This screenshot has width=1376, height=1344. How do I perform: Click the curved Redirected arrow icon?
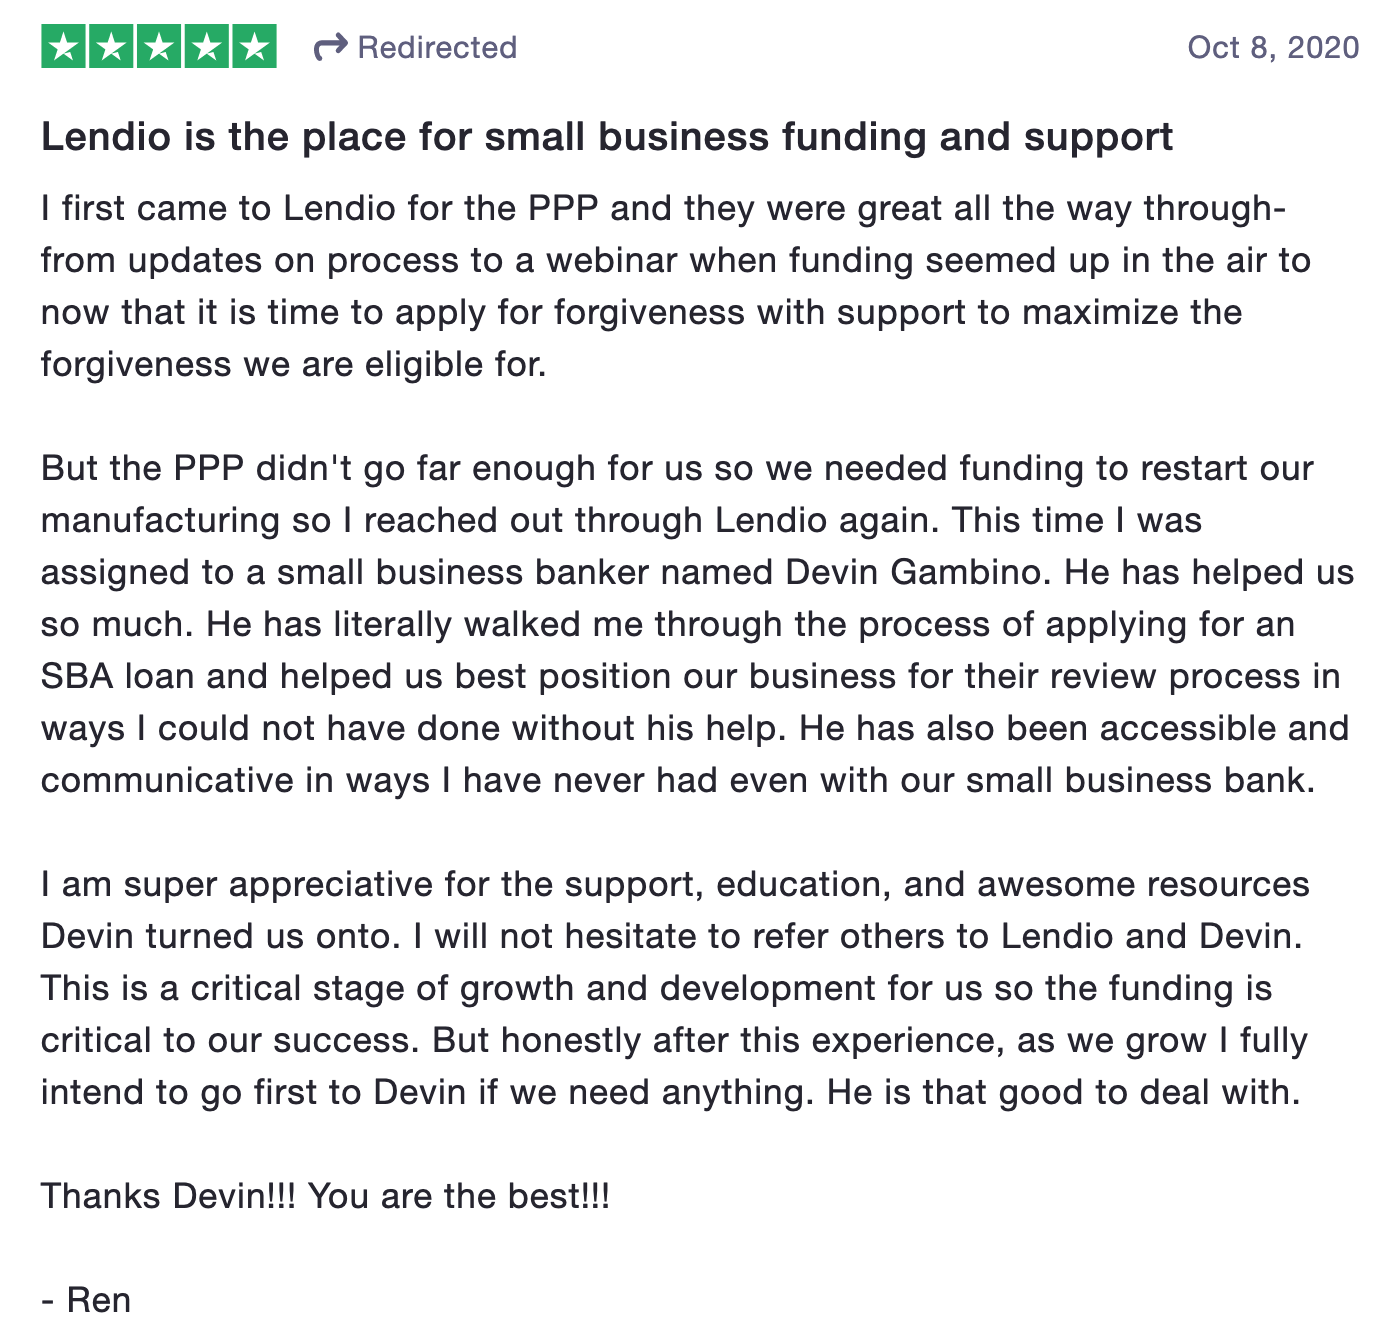[330, 47]
